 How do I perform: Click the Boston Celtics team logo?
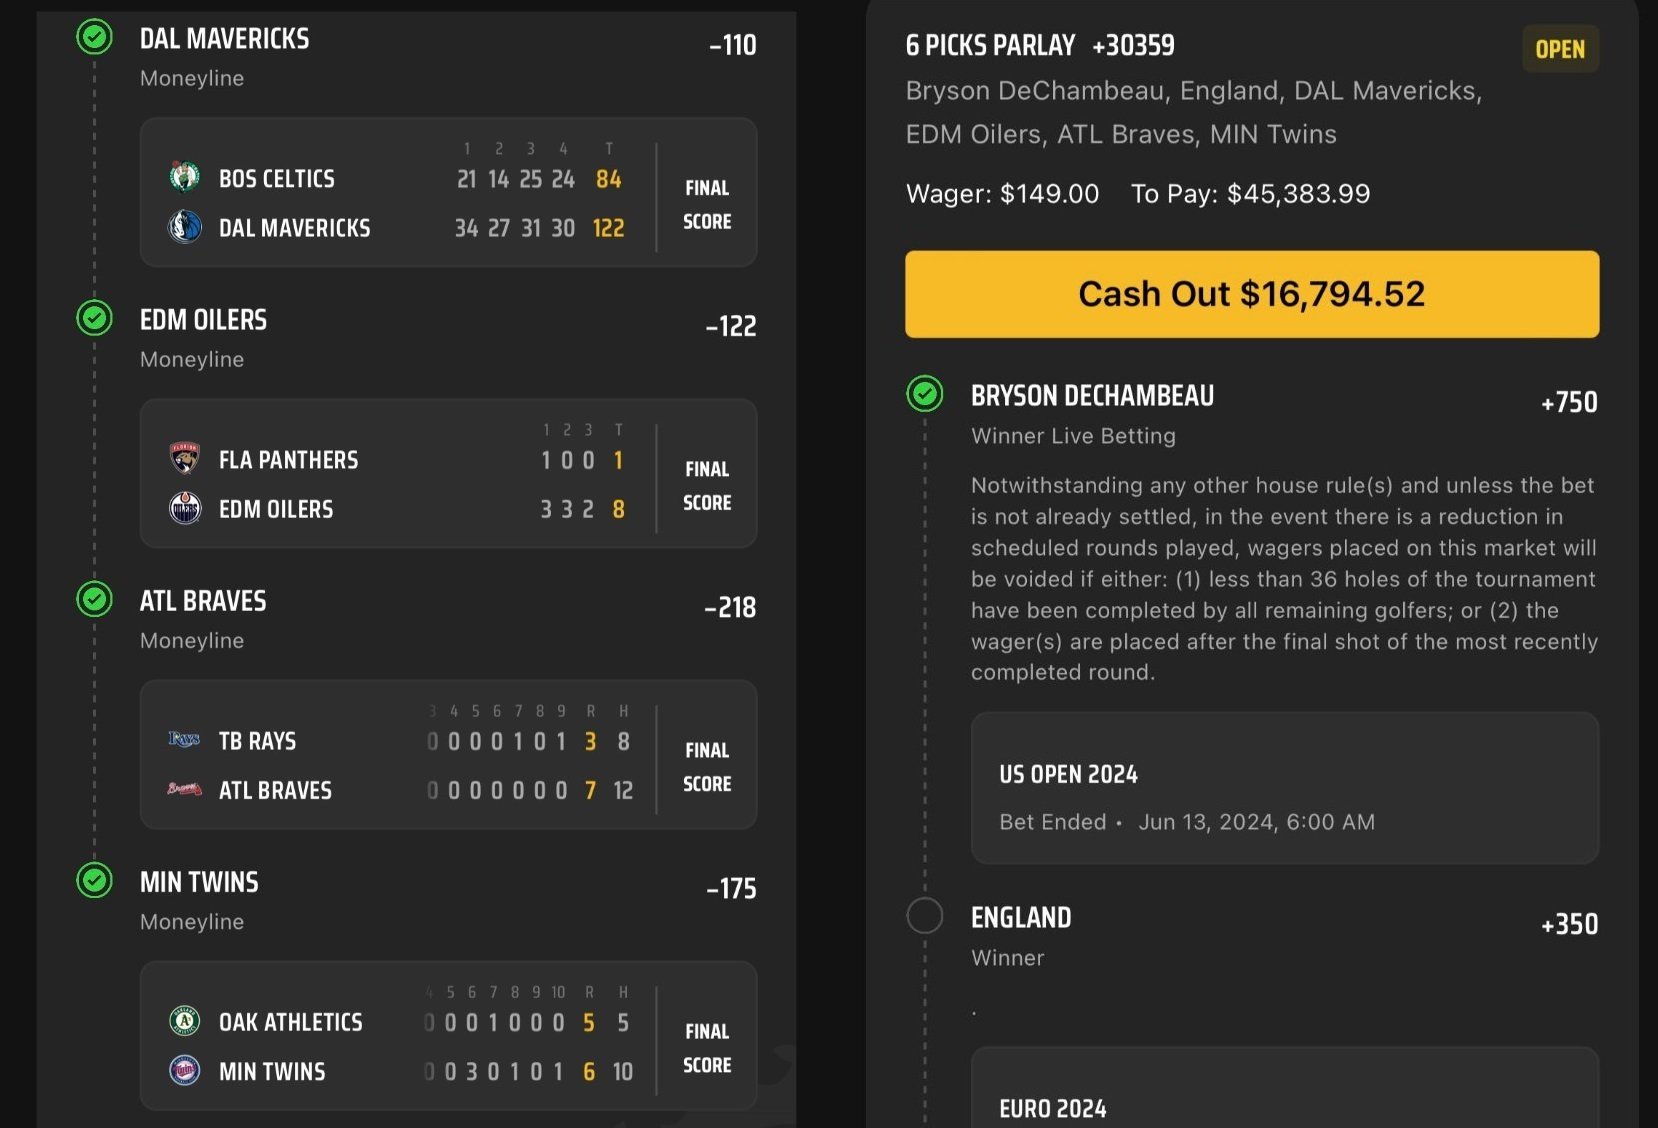(x=185, y=178)
